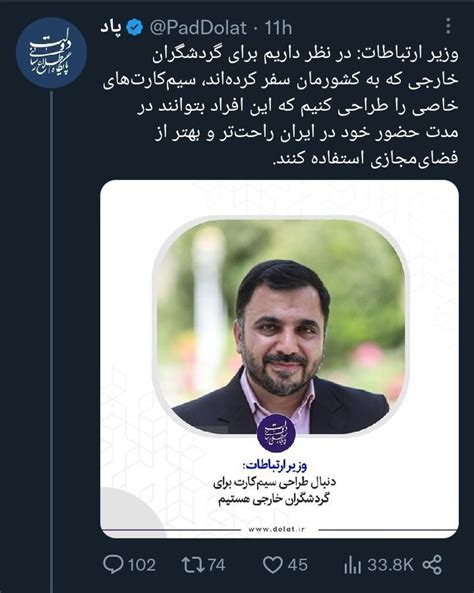Click the پاد display name
Screen dimensions: 474x593
(111, 28)
